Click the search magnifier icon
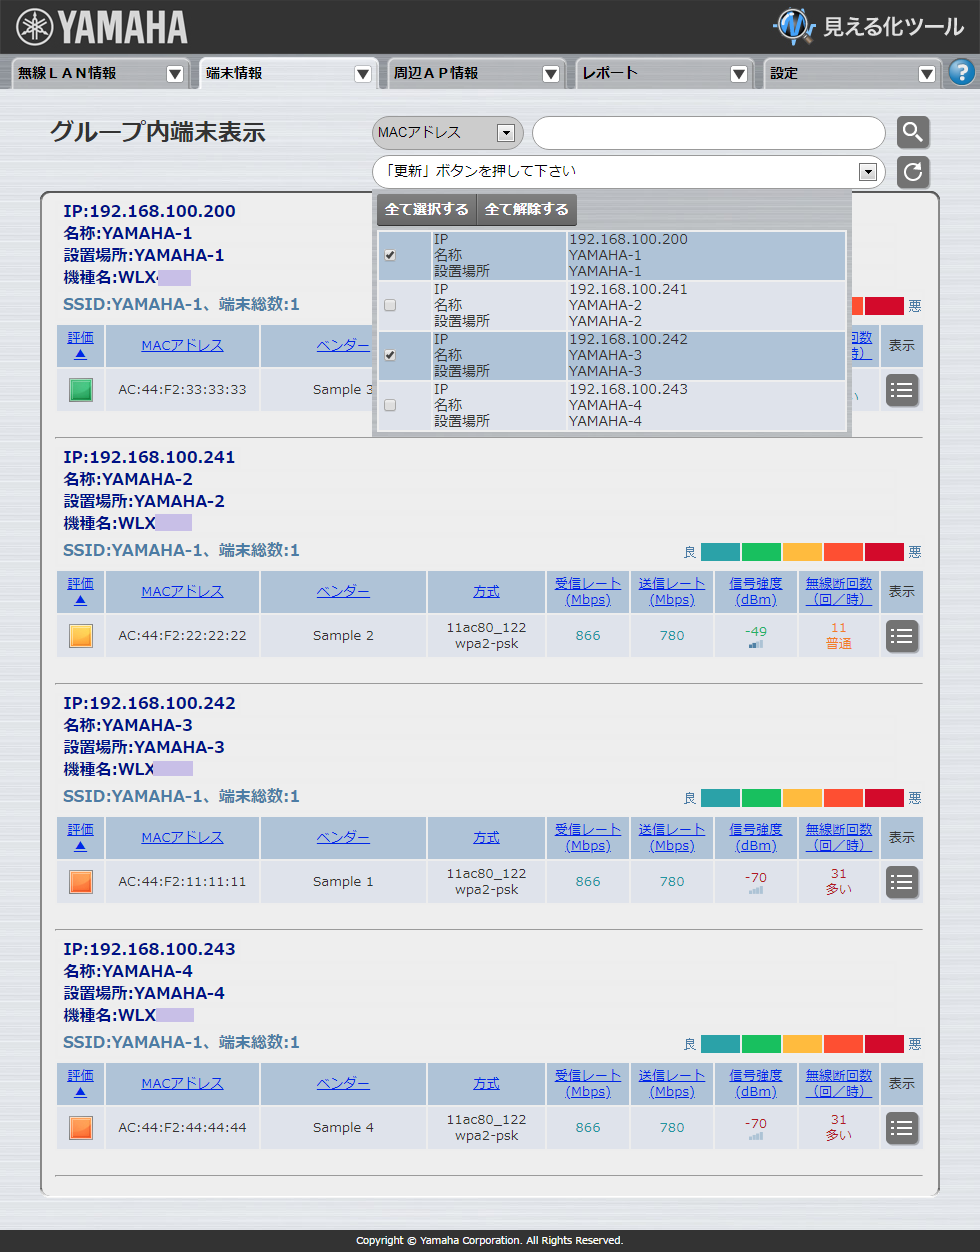This screenshot has height=1252, width=980. click(x=911, y=132)
